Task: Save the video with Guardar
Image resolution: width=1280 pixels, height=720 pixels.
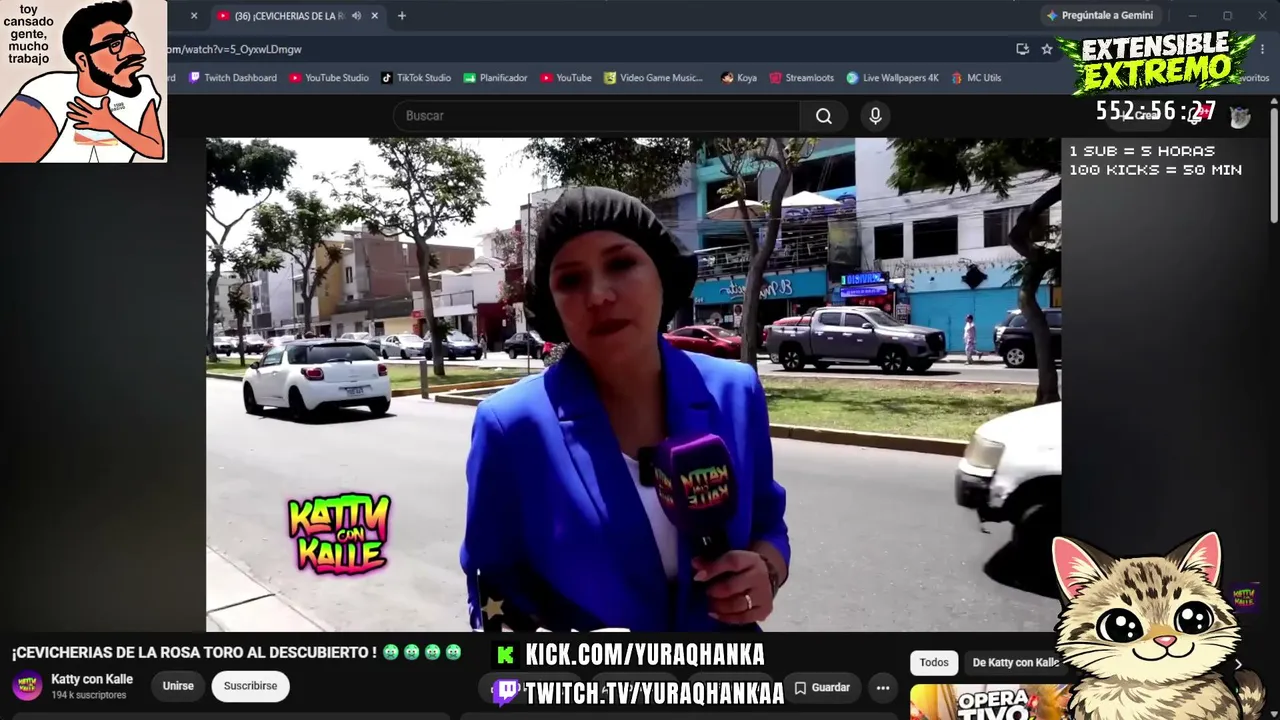Action: click(x=822, y=687)
